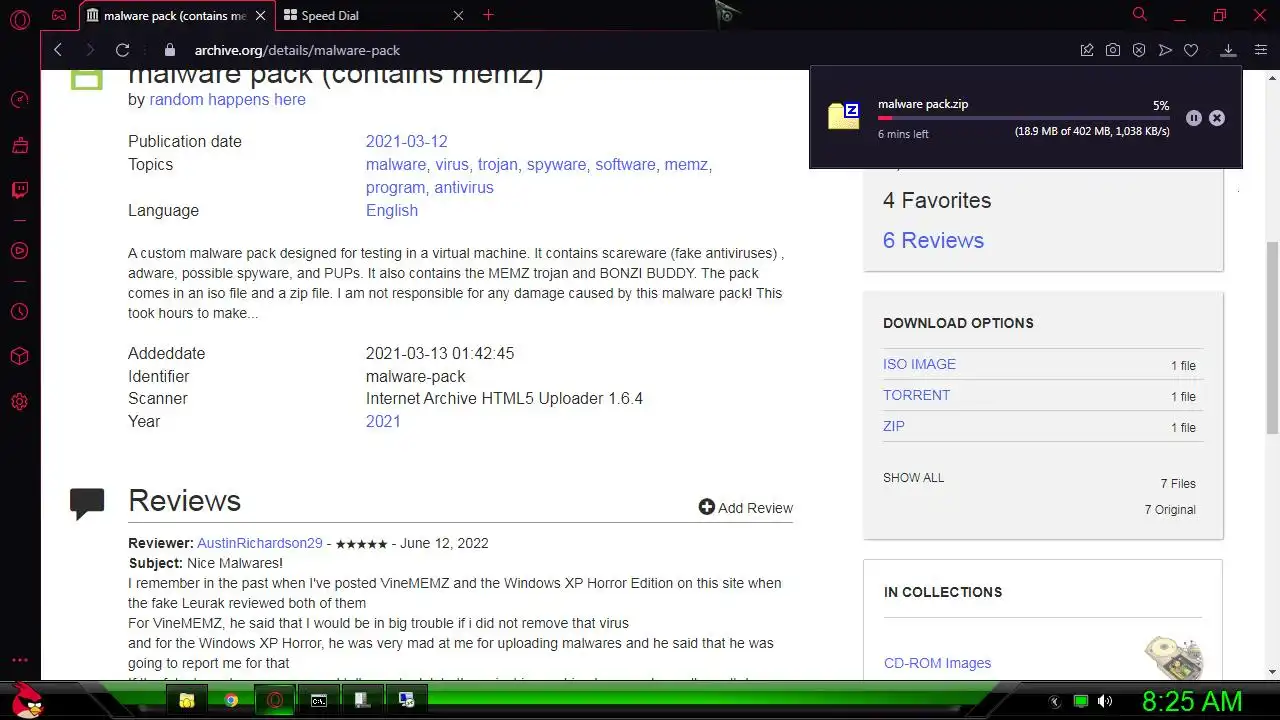Toggle the downloads popup icon
Screen dimensions: 1280x720
click(x=1228, y=50)
